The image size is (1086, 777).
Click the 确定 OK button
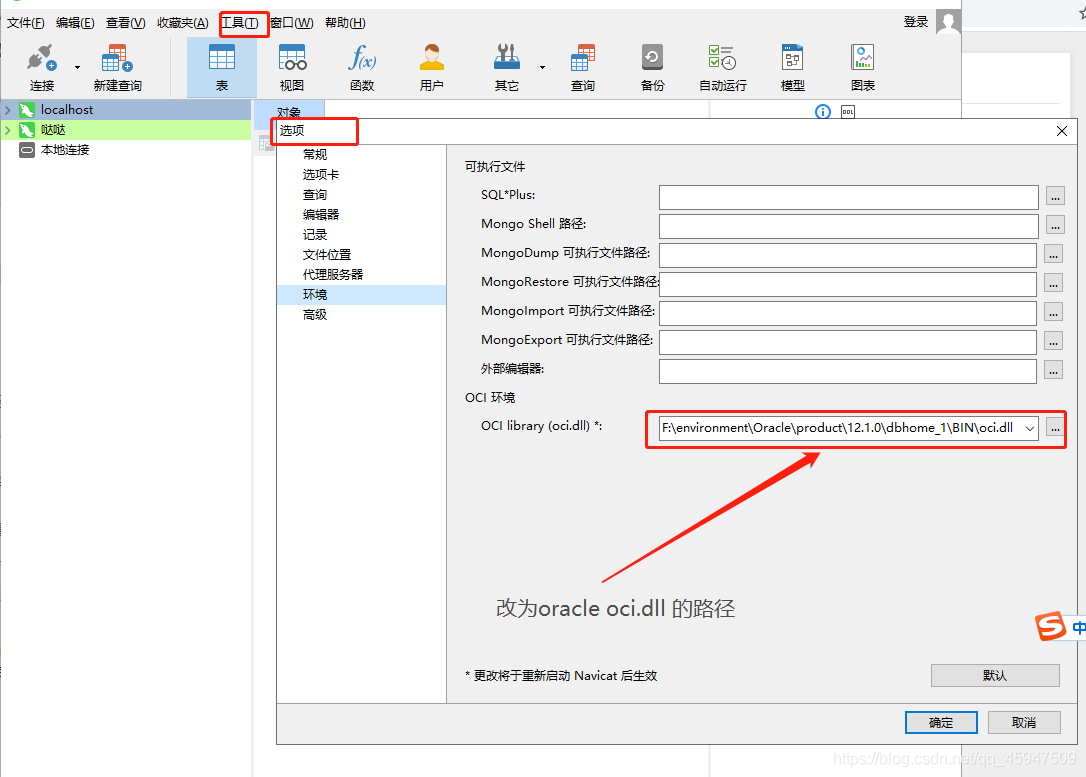[x=941, y=722]
